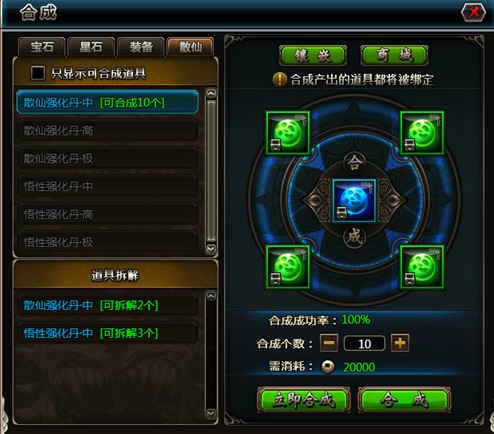
Task: Click the bottom-left green pill material slot
Action: [288, 267]
